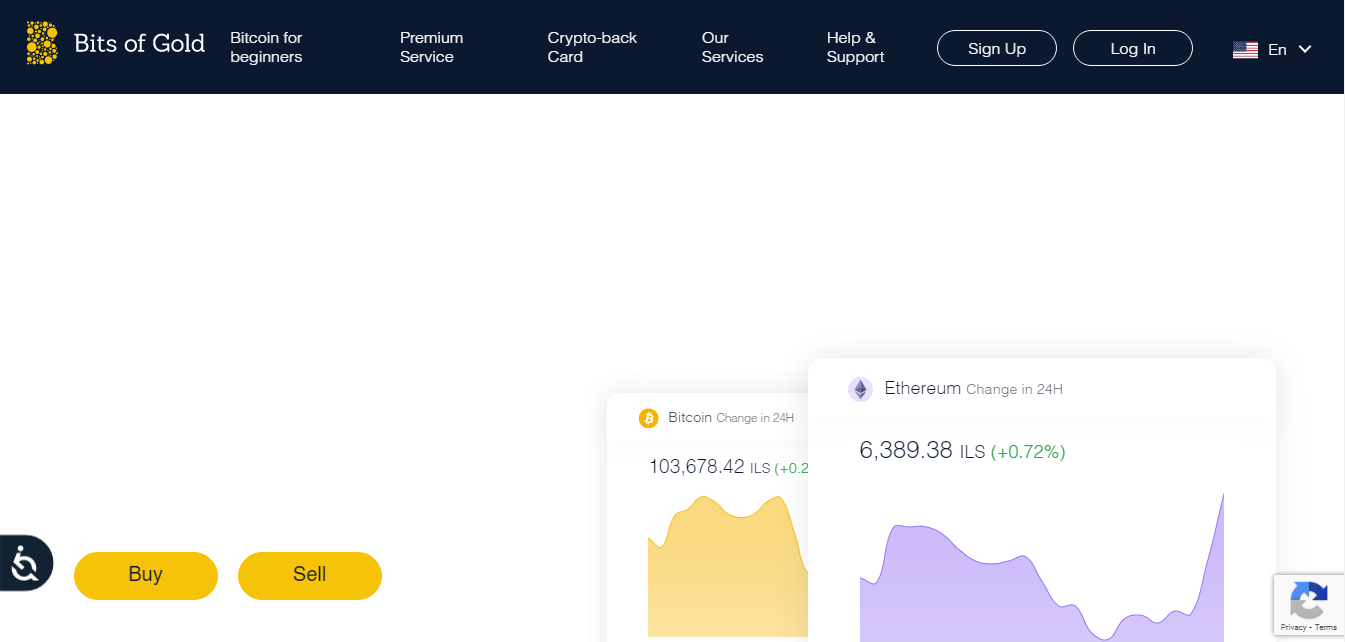This screenshot has width=1345, height=642.
Task: Open the Our Services menu
Action: coord(732,47)
